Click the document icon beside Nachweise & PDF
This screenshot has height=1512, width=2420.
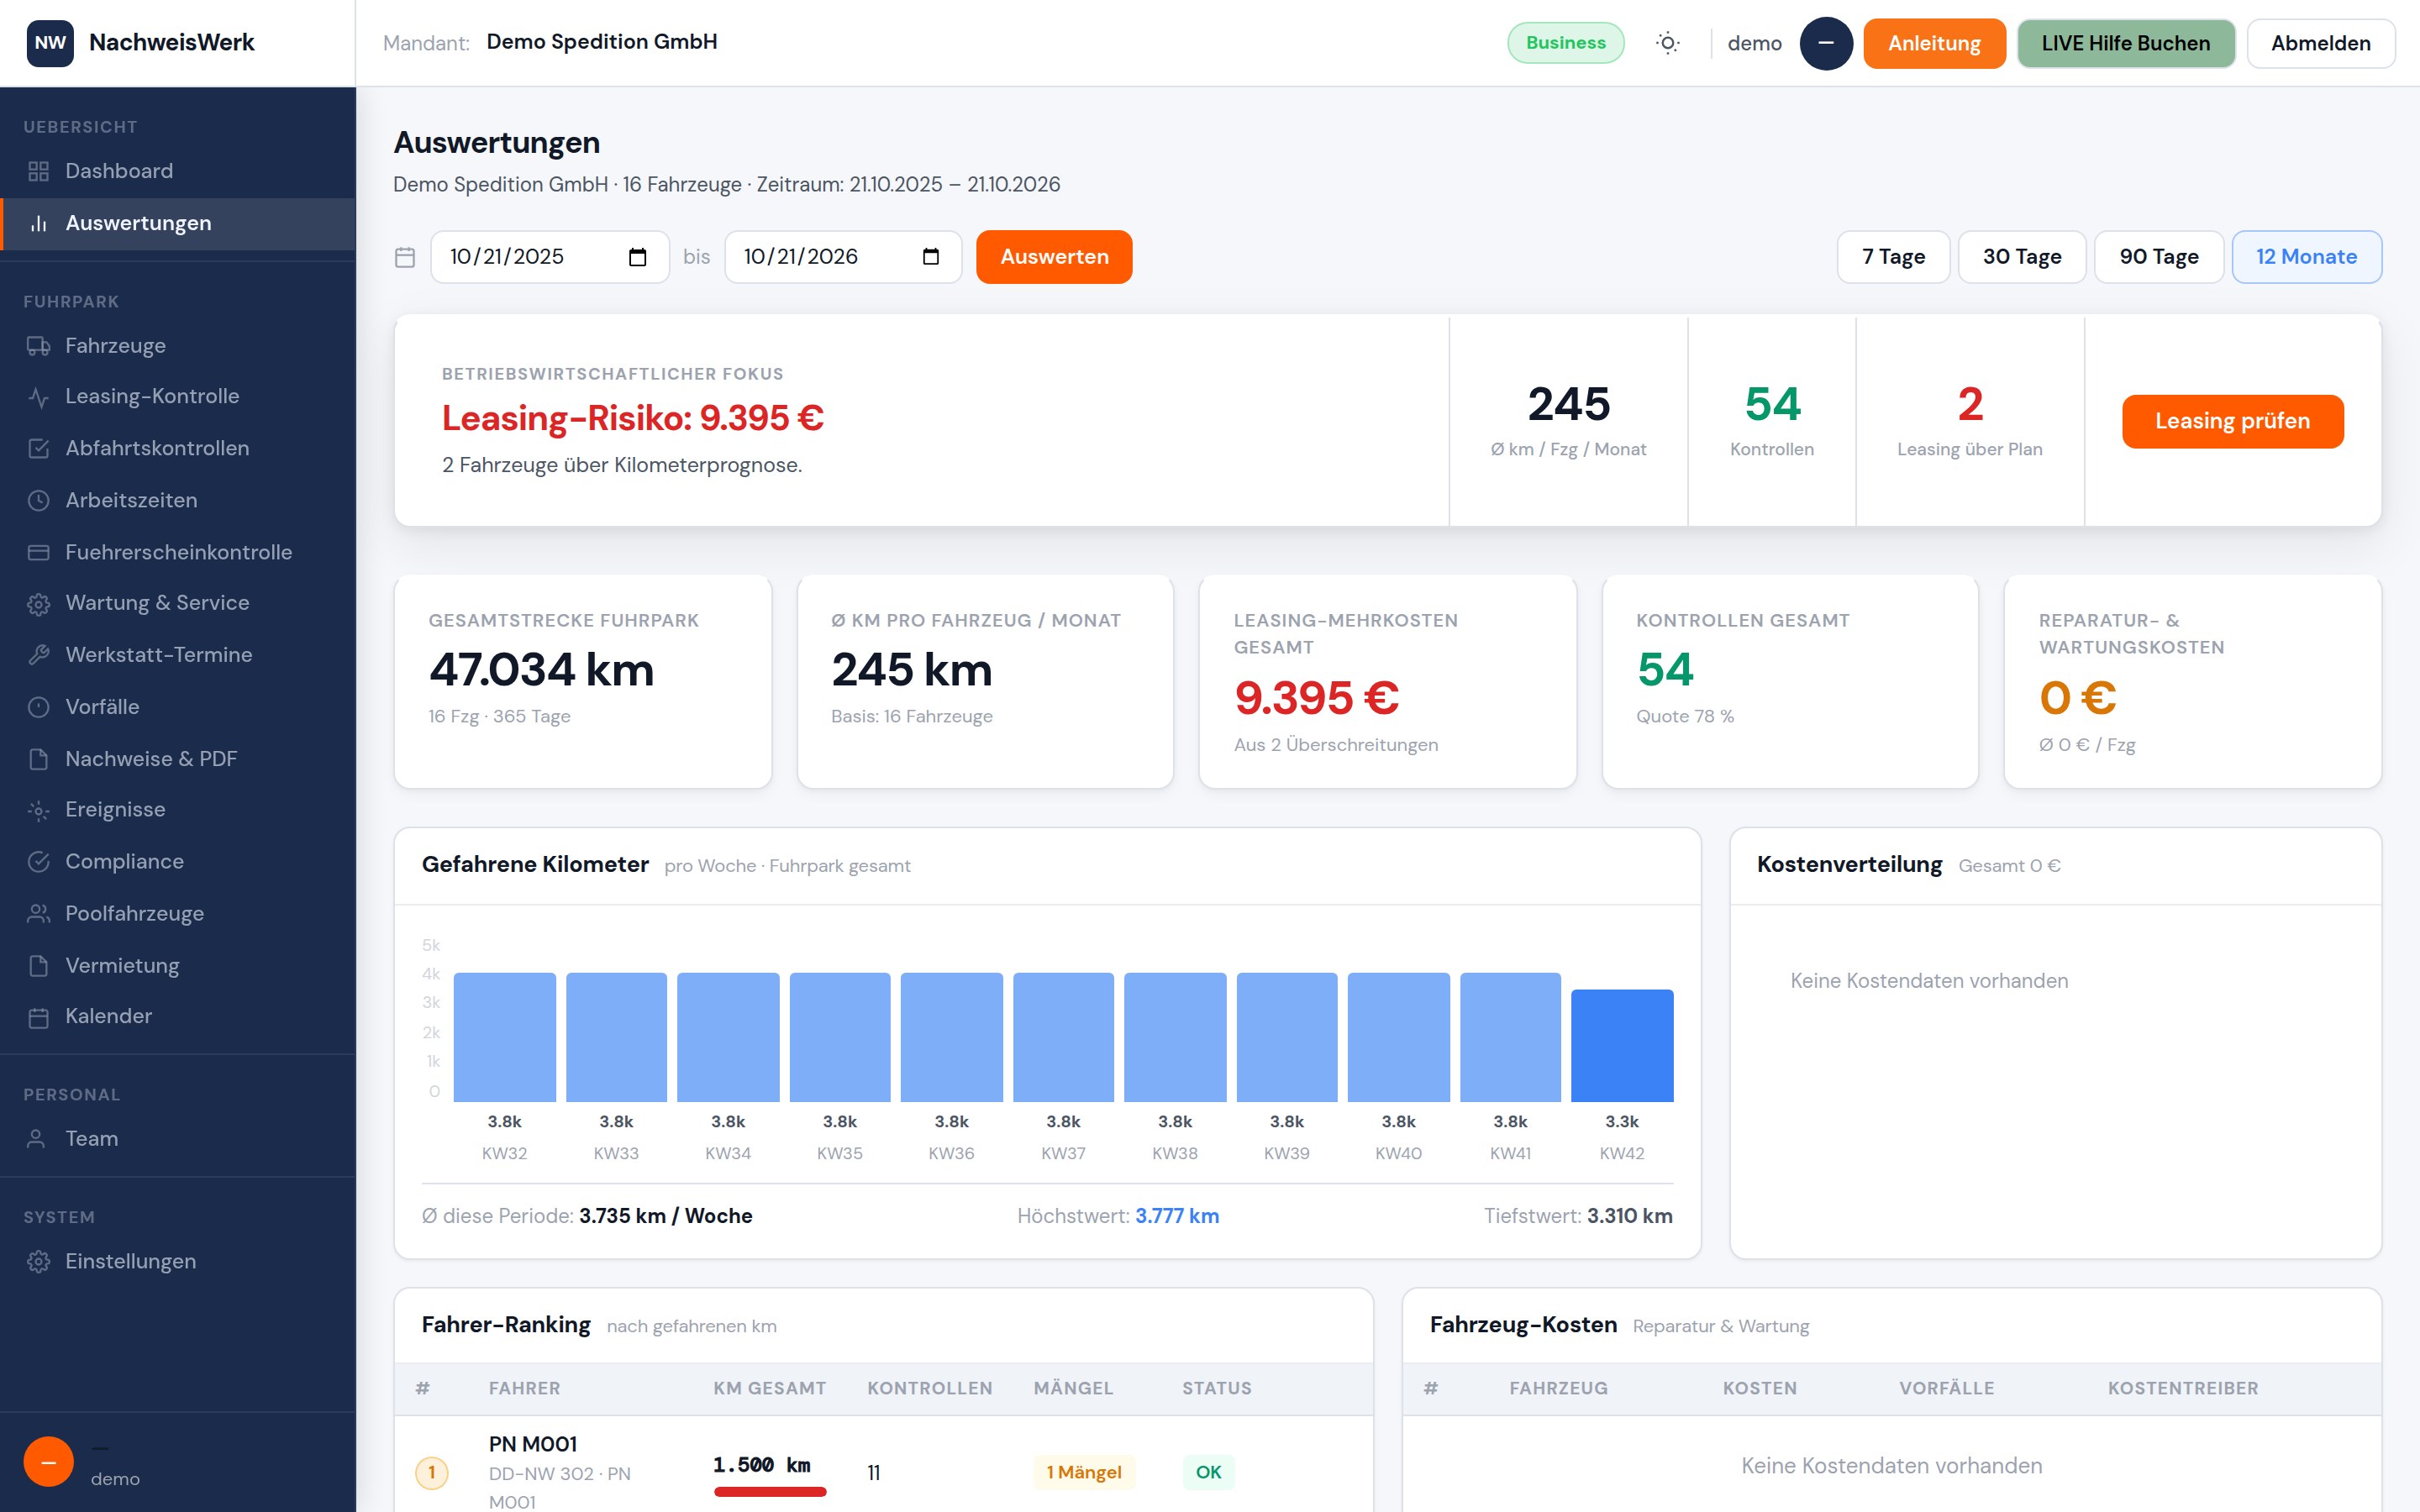[39, 759]
